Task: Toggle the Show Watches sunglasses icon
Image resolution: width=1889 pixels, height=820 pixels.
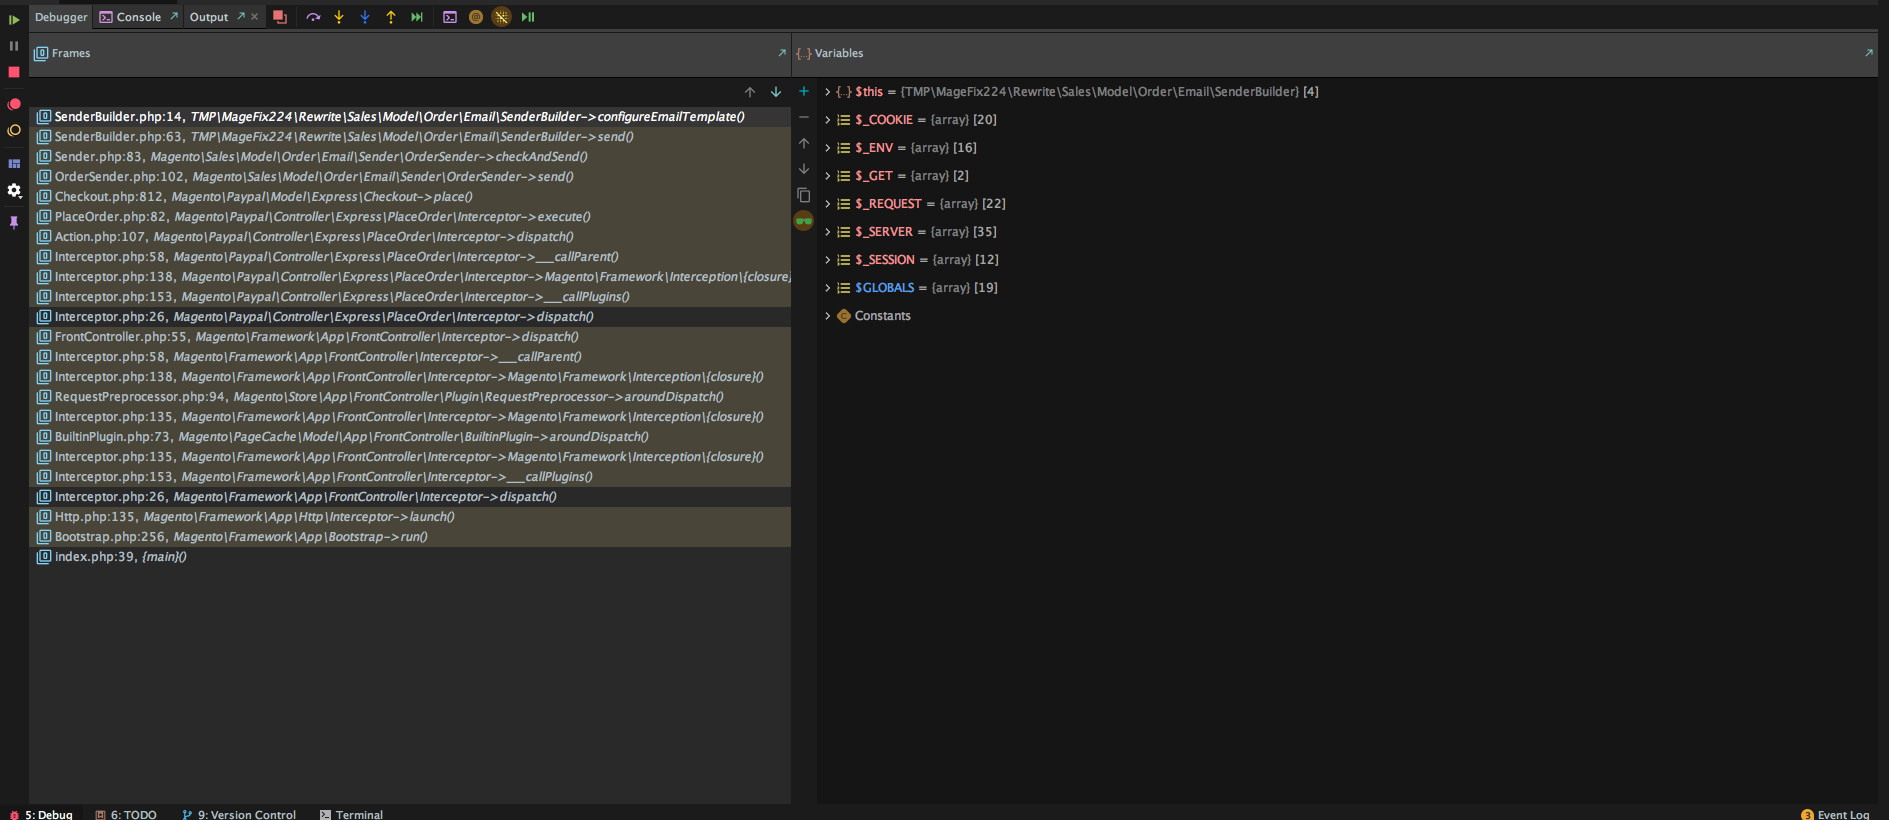Action: pos(804,221)
